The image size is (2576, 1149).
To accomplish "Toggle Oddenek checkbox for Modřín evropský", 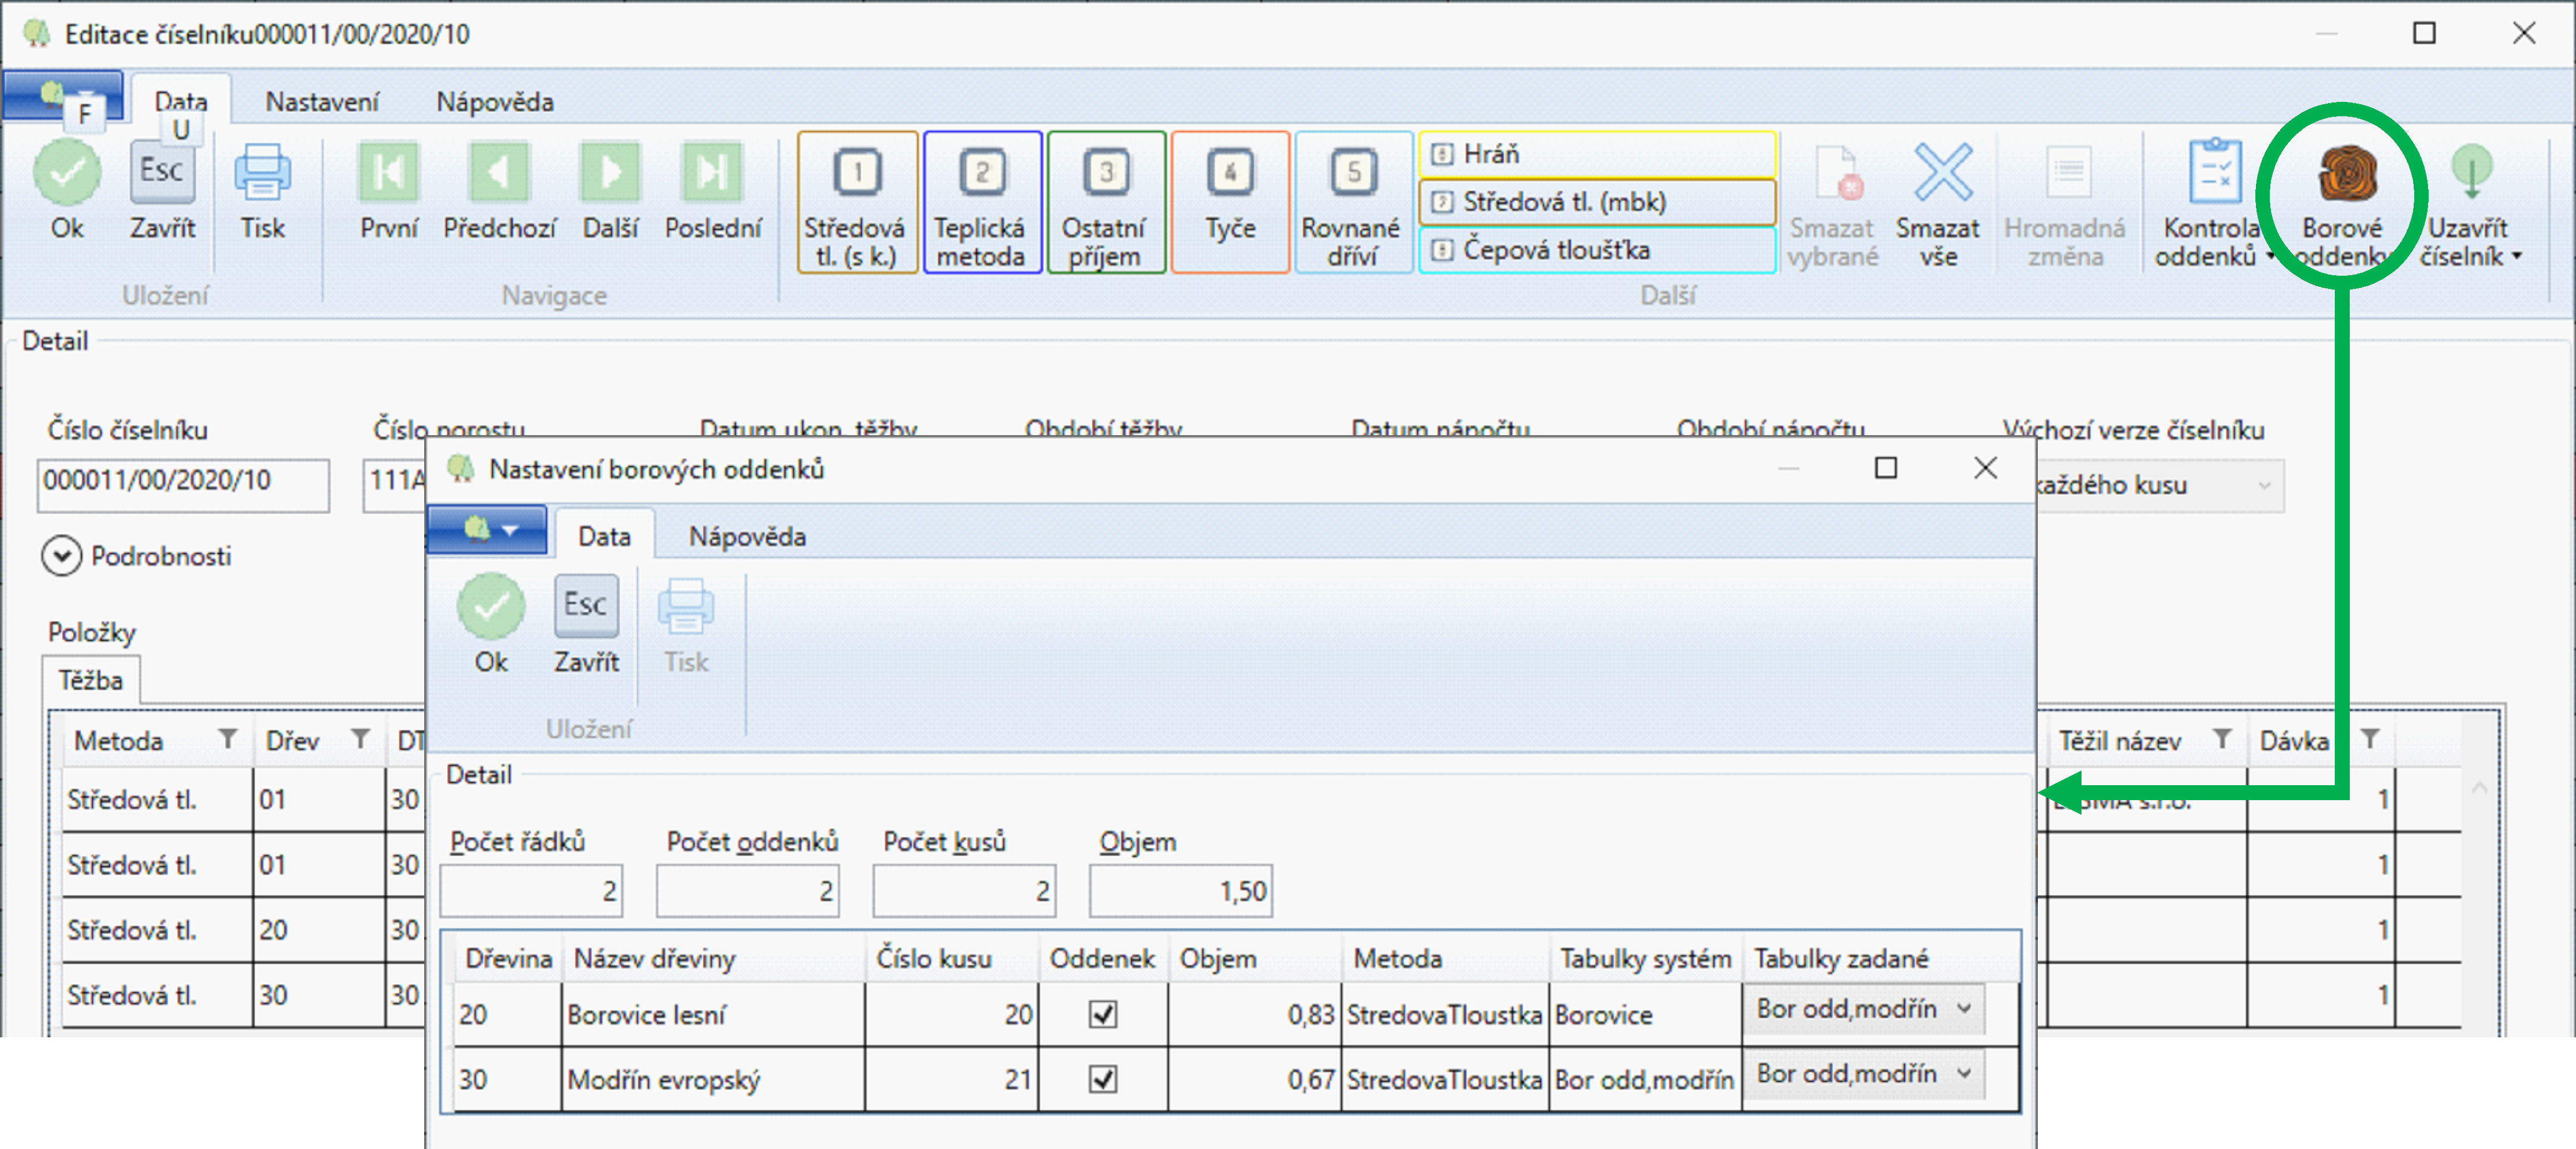I will (x=1103, y=1079).
